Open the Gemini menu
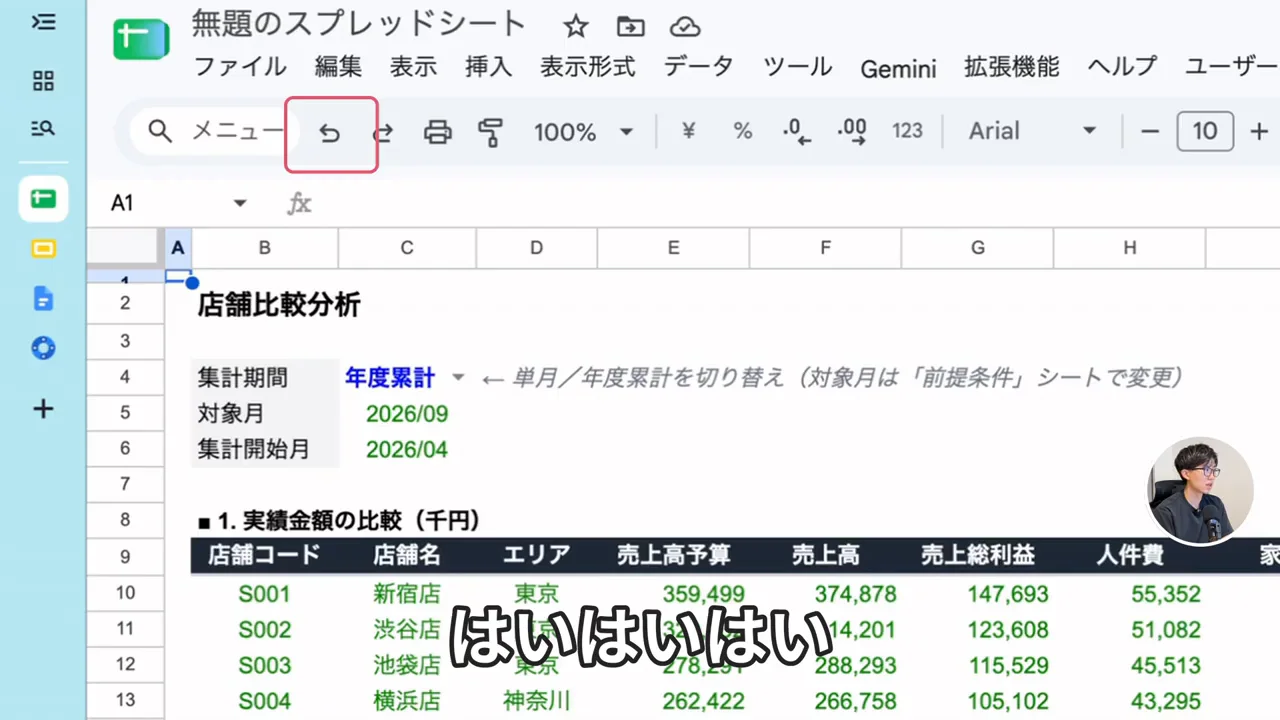 click(898, 68)
